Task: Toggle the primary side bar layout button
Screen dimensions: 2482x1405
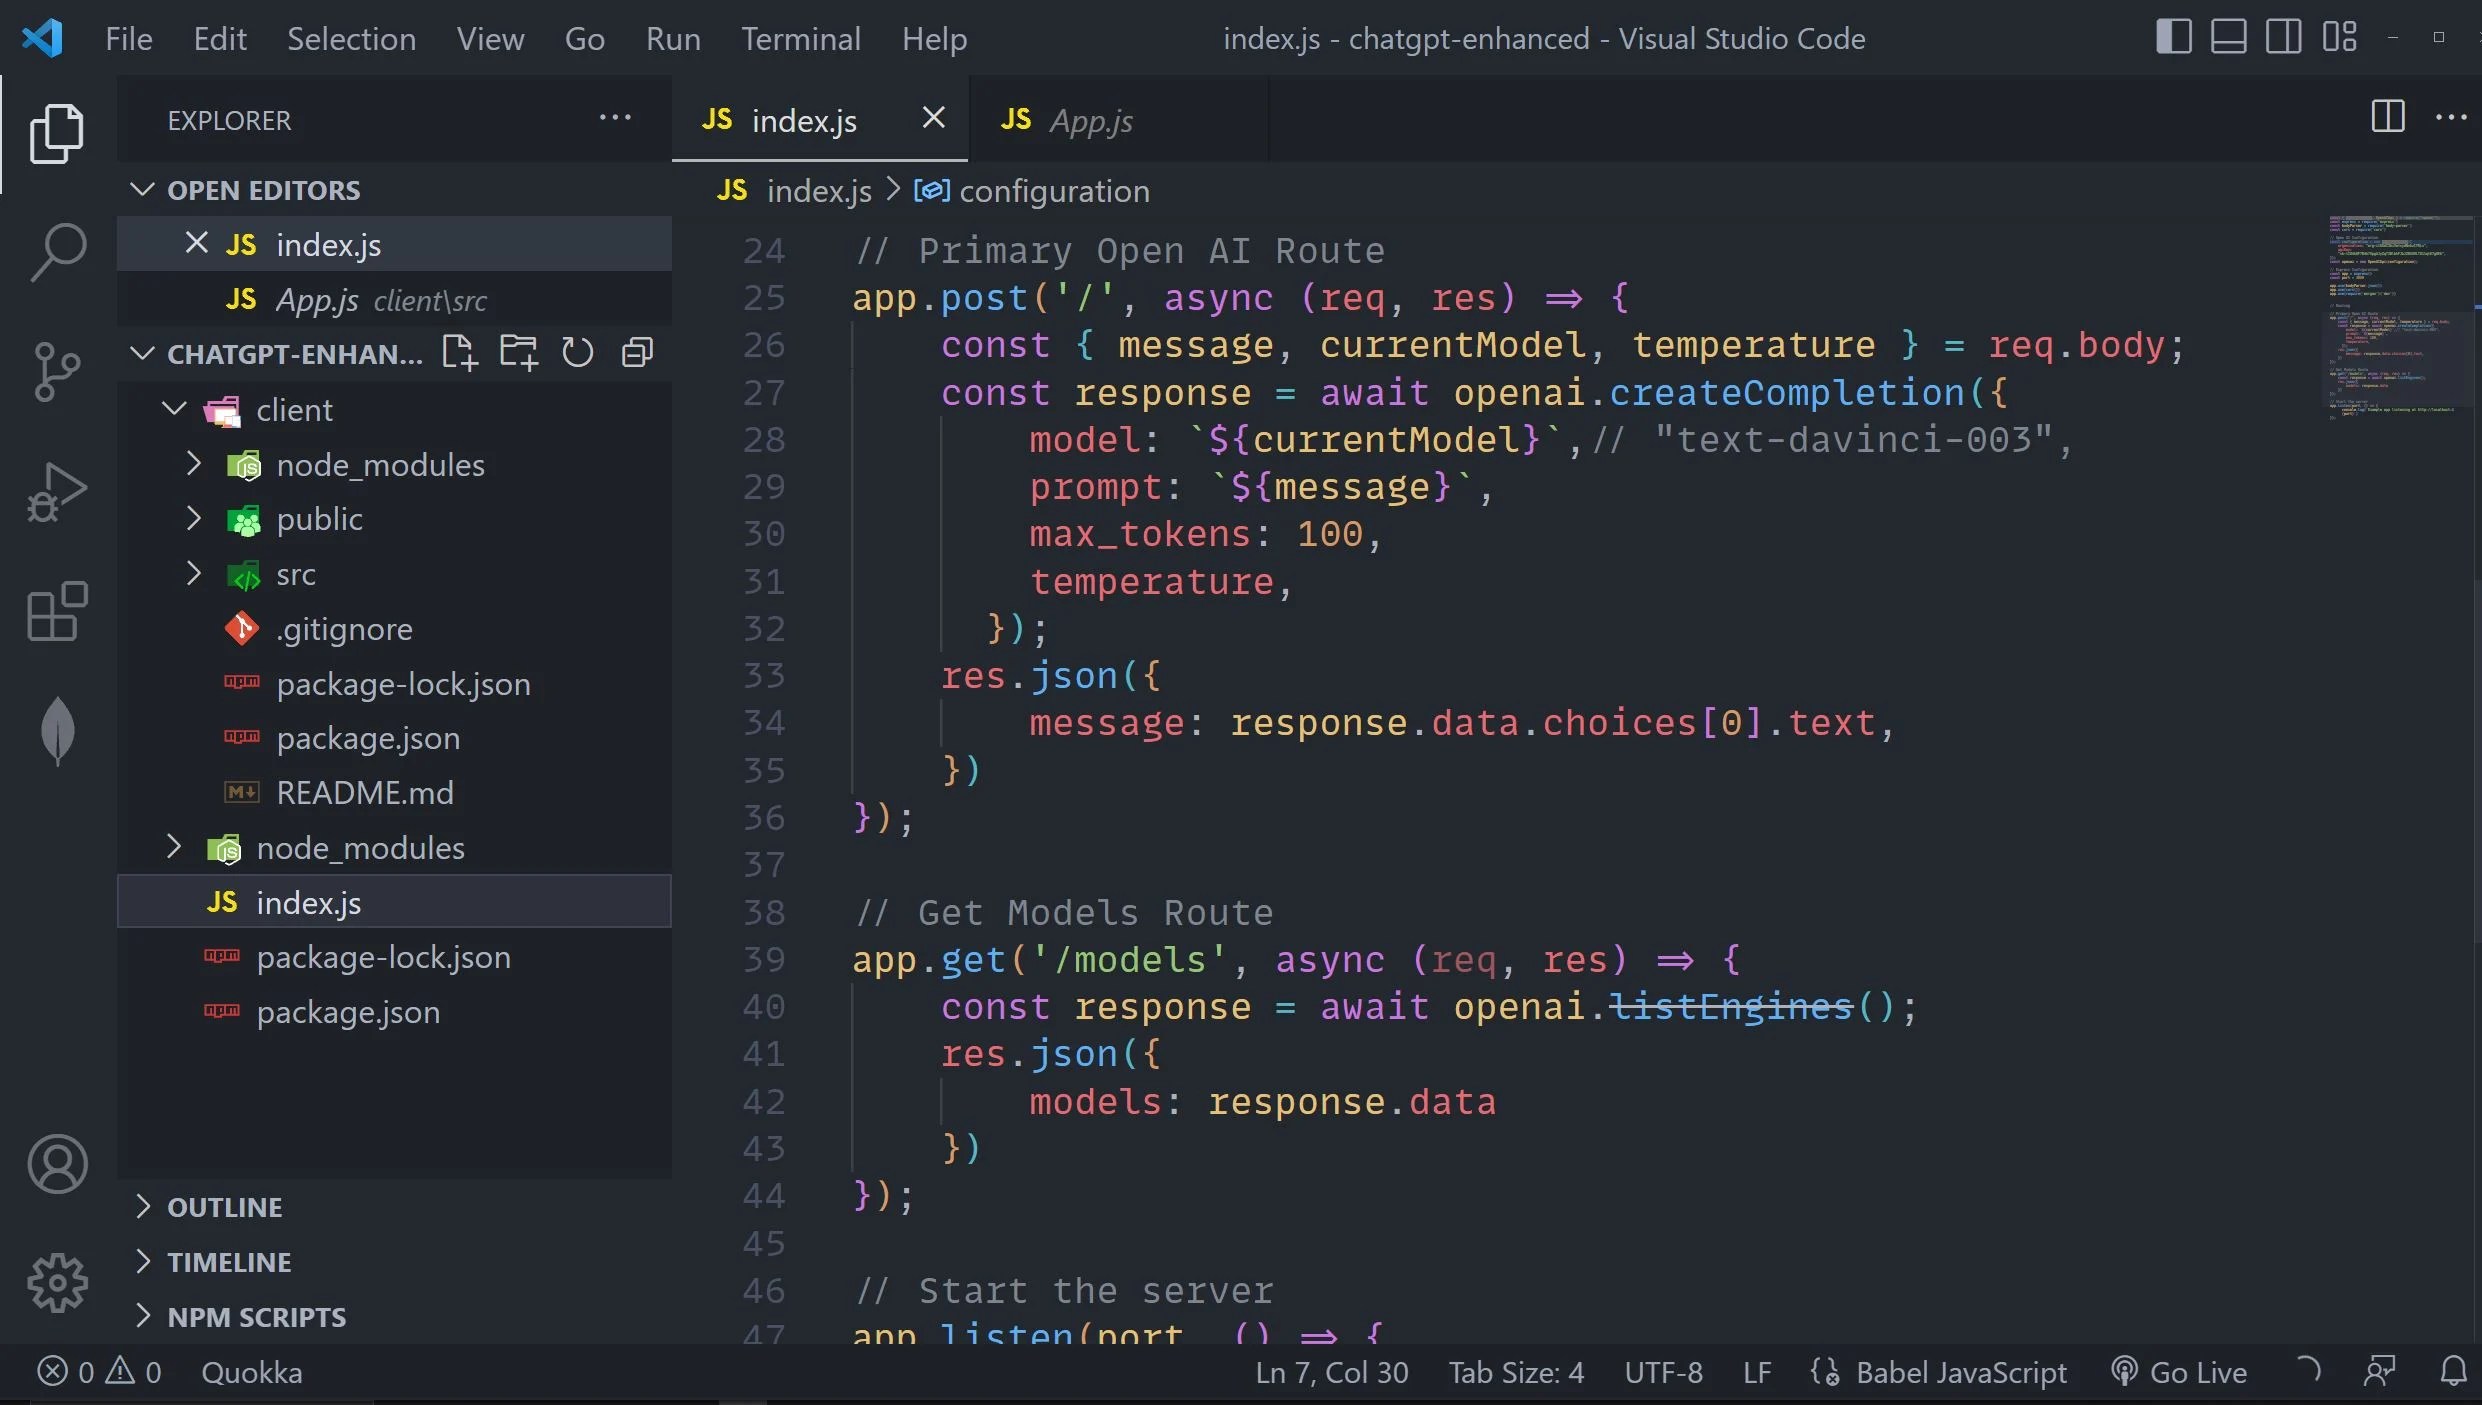Action: pos(2173,38)
